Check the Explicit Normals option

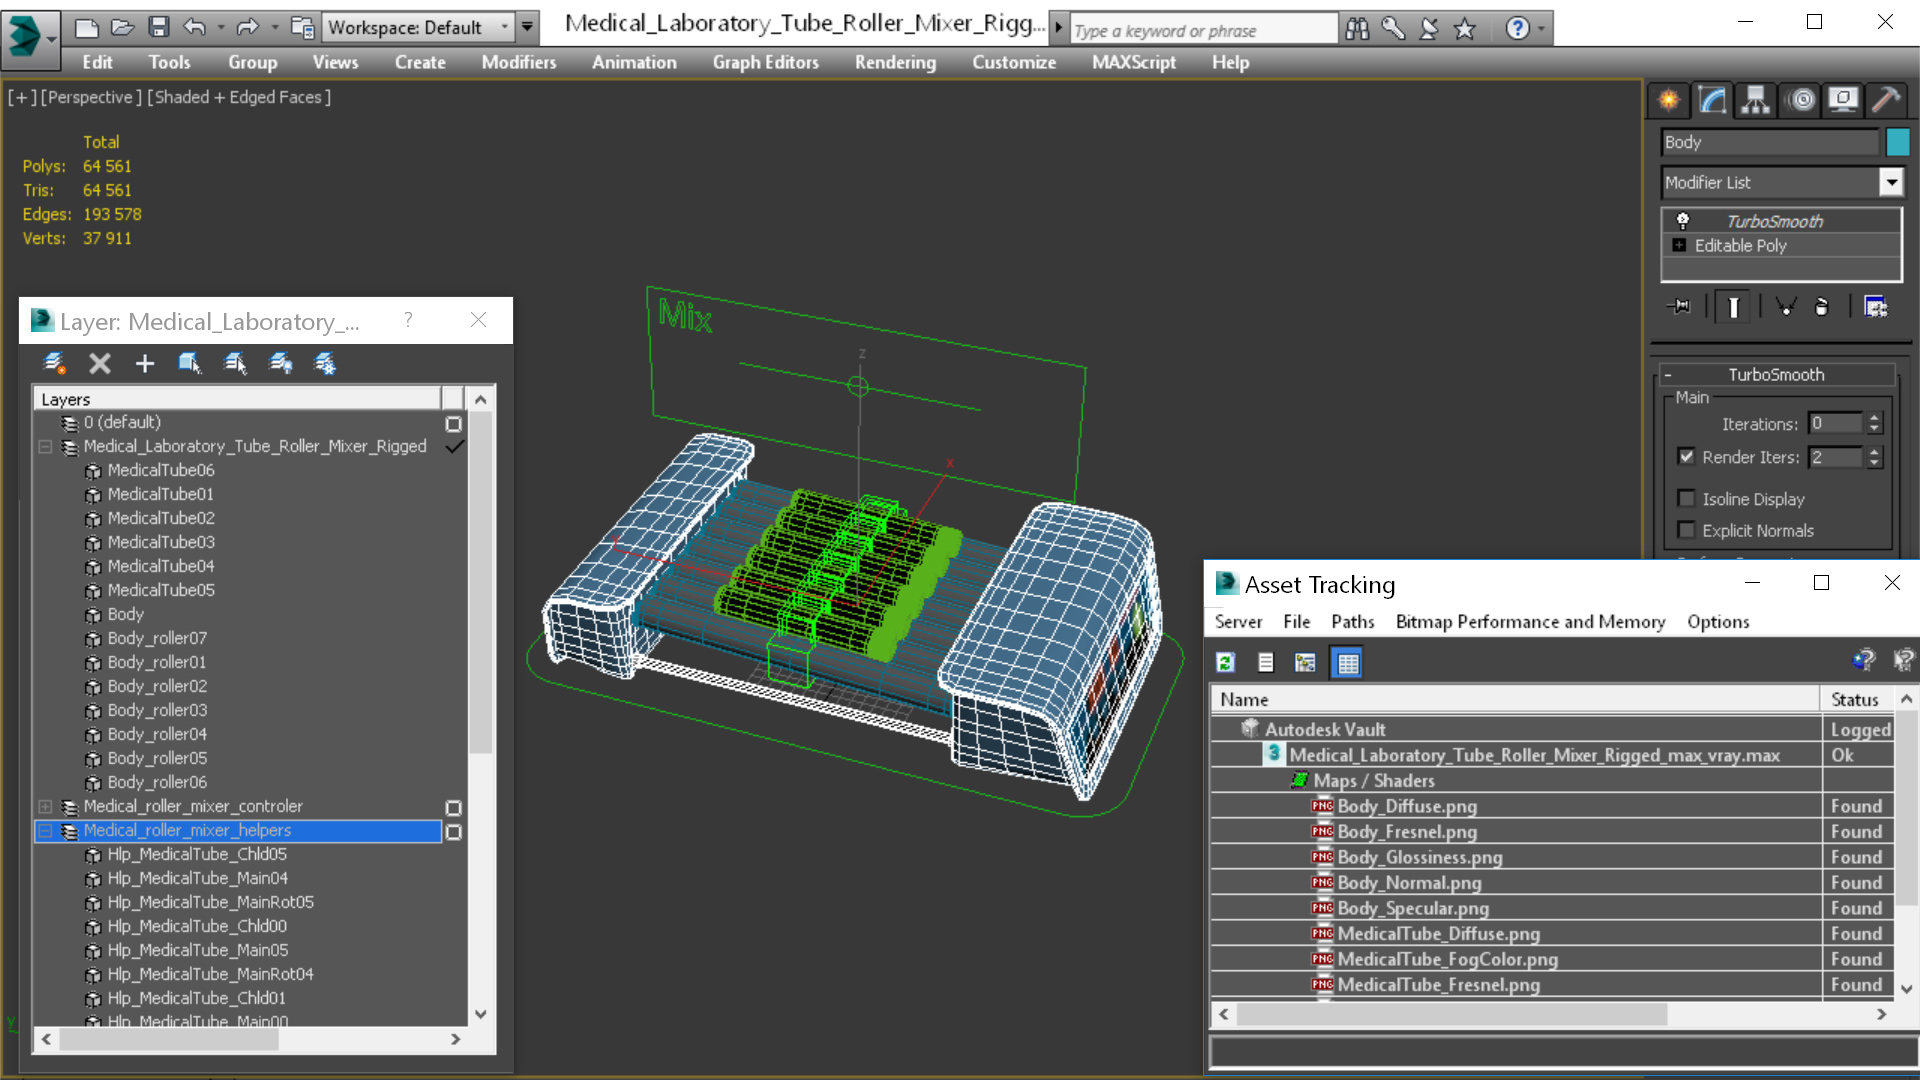pos(1686,531)
